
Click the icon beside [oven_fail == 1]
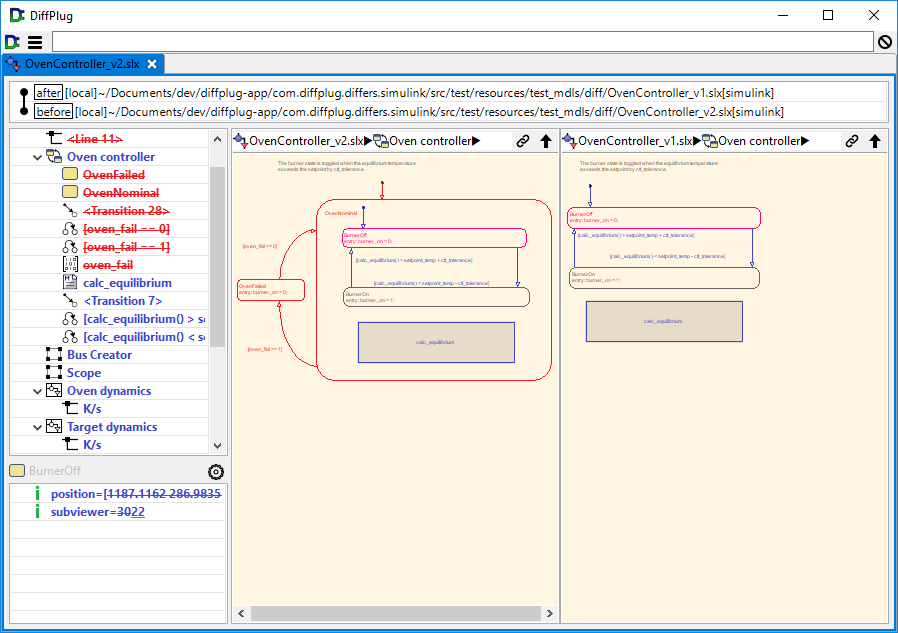(70, 246)
